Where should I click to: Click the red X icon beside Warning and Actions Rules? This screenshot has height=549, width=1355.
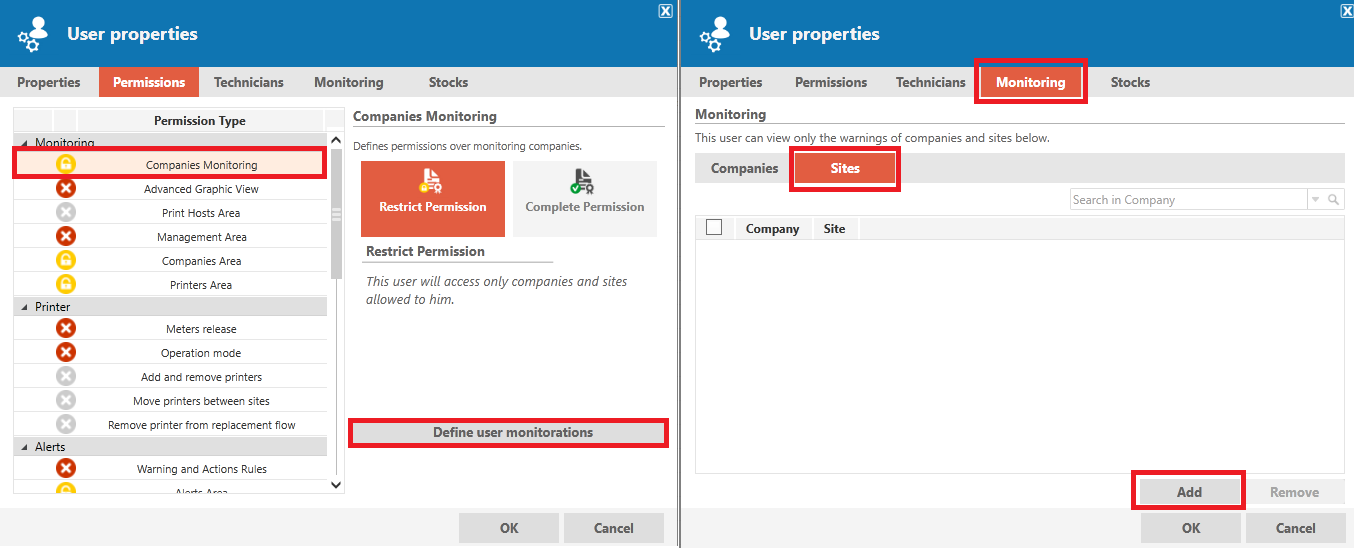pos(66,468)
